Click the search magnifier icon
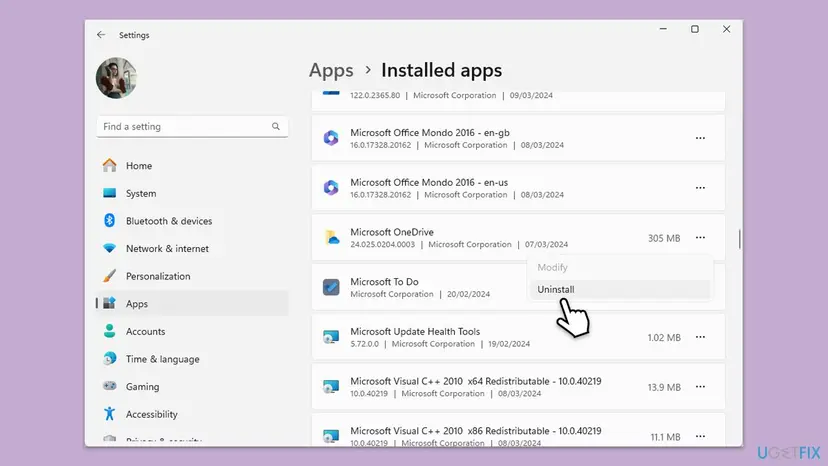The width and height of the screenshot is (828, 466). pyautogui.click(x=276, y=126)
